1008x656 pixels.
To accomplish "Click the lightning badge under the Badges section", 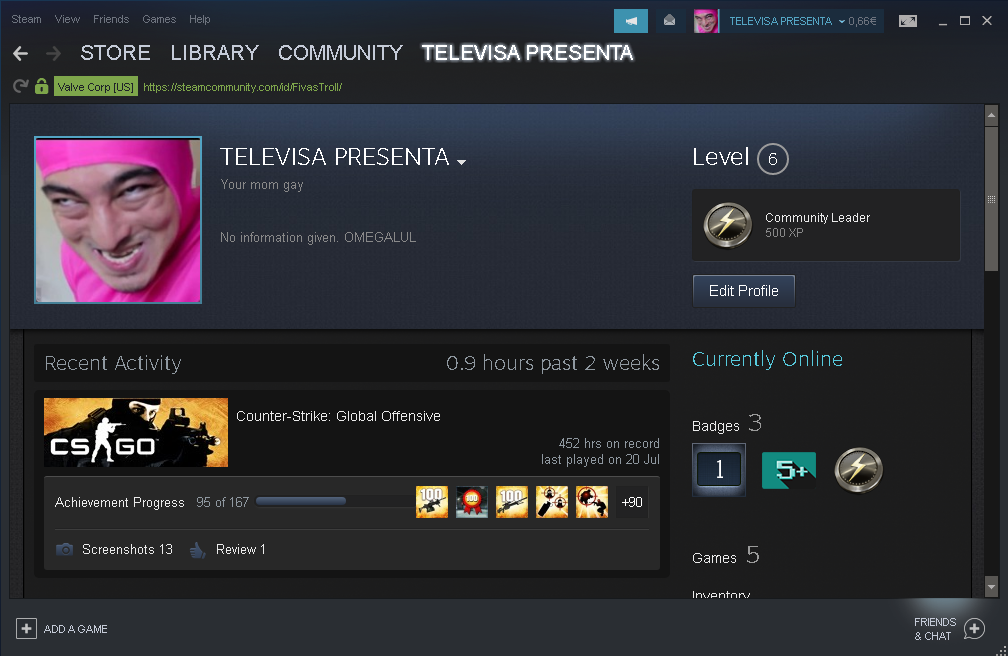I will pos(859,470).
